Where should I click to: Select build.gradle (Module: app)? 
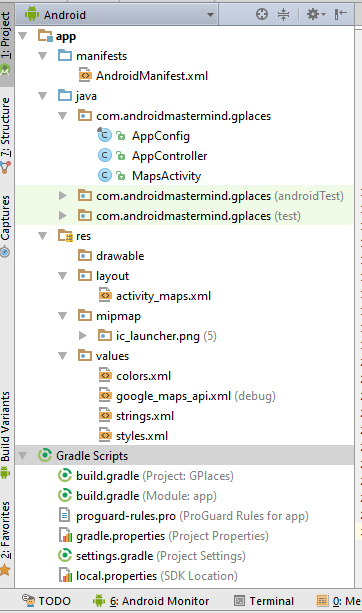146,496
